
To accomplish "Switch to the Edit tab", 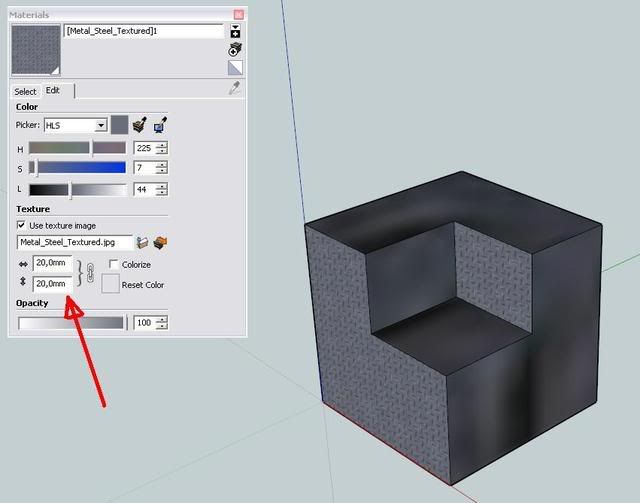I will [53, 91].
